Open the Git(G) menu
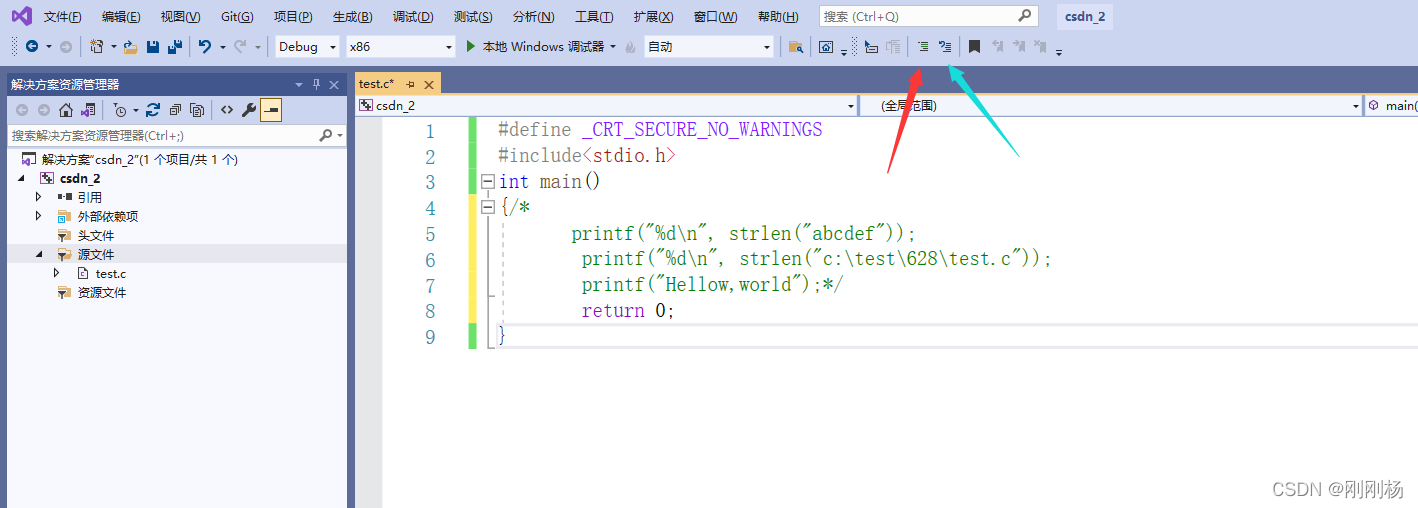The height and width of the screenshot is (508, 1418). point(237,17)
